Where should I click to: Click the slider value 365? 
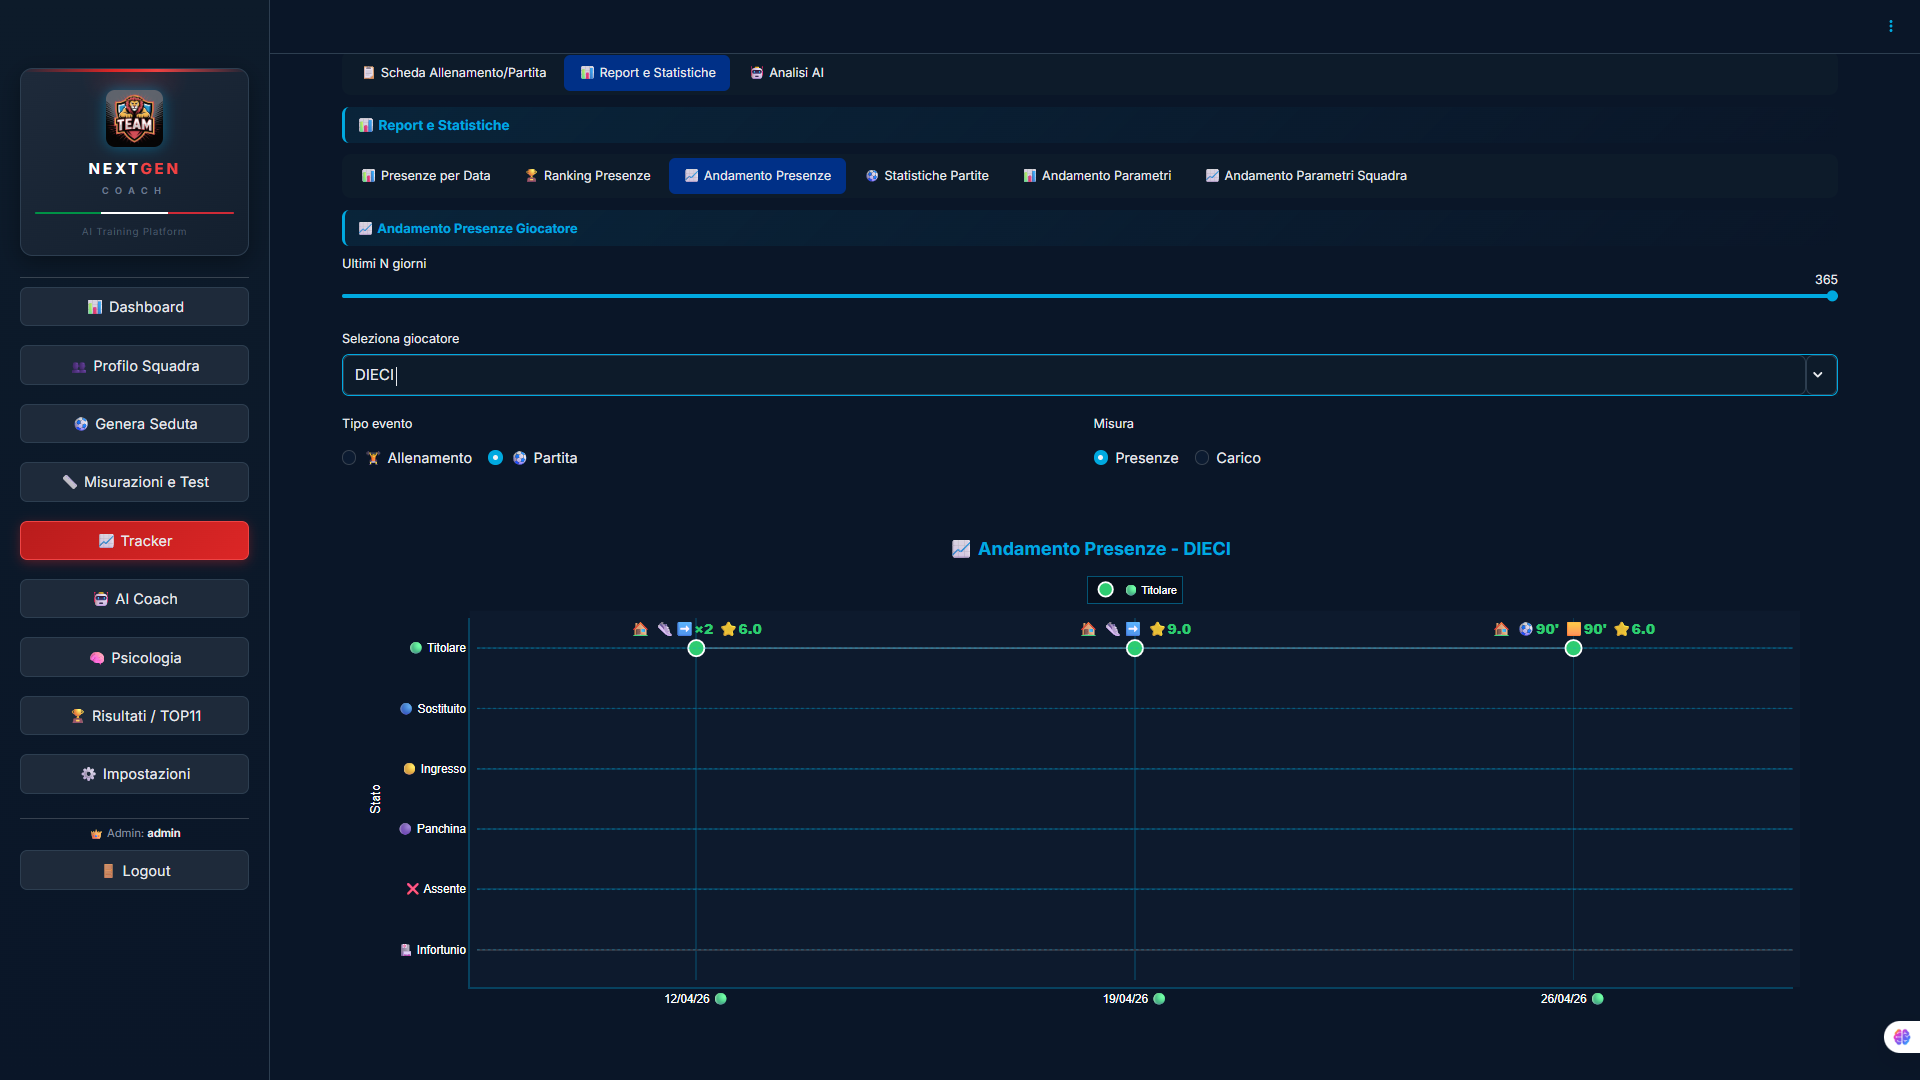click(x=1826, y=280)
